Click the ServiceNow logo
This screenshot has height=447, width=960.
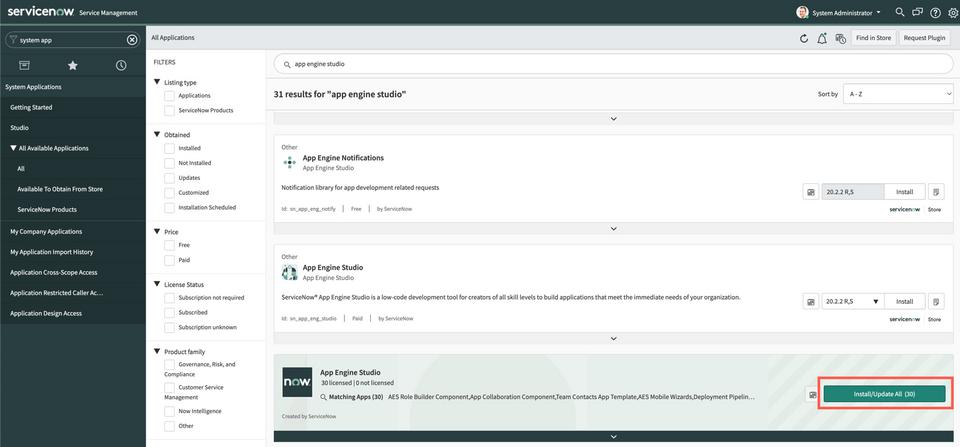(x=40, y=12)
